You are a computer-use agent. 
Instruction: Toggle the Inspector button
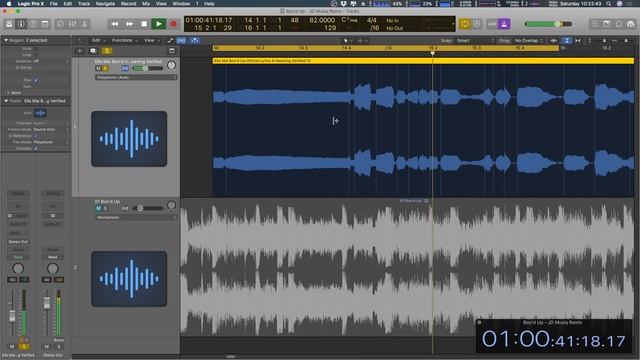point(21,24)
